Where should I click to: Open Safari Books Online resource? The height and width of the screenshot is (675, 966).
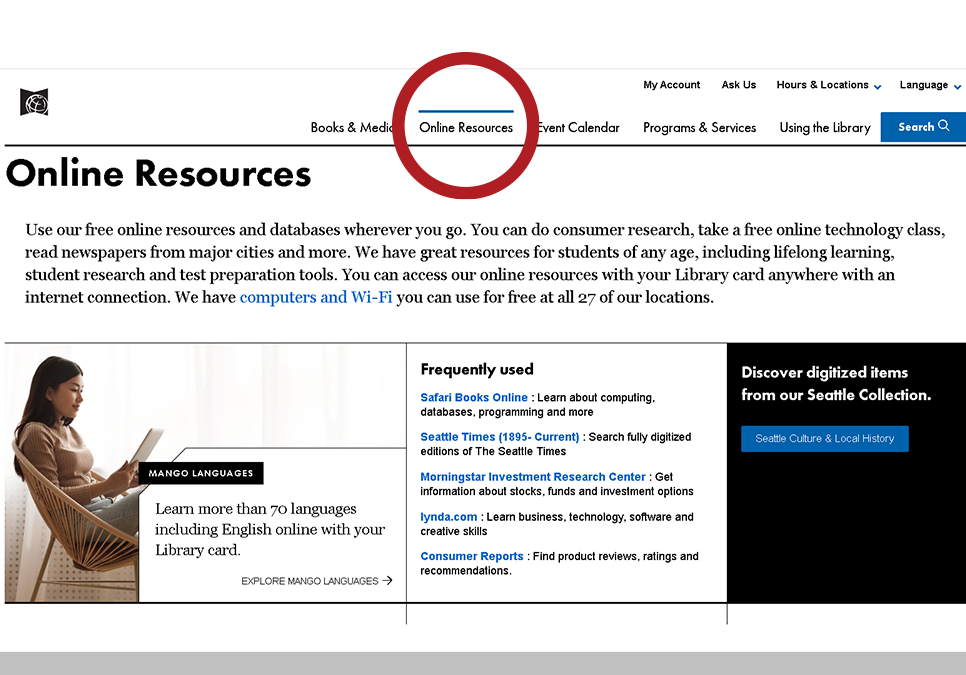473,397
